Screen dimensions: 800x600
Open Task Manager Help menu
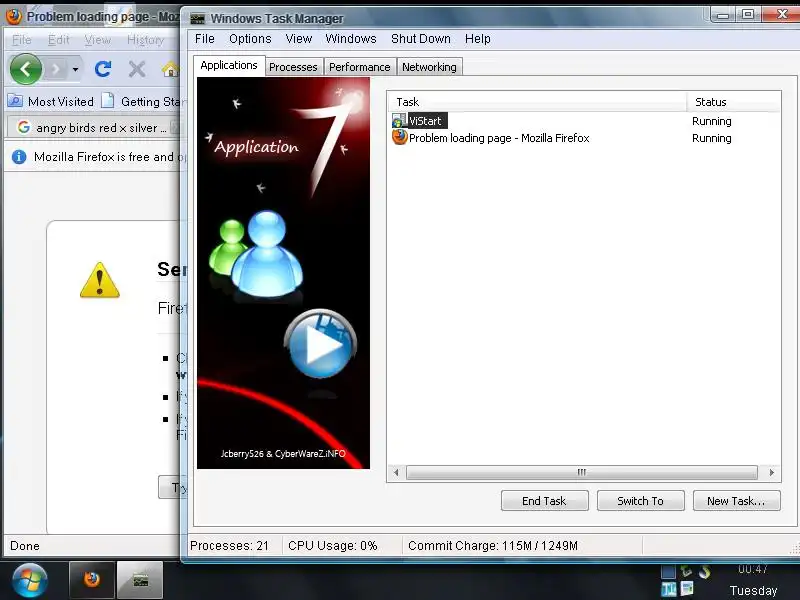point(478,39)
